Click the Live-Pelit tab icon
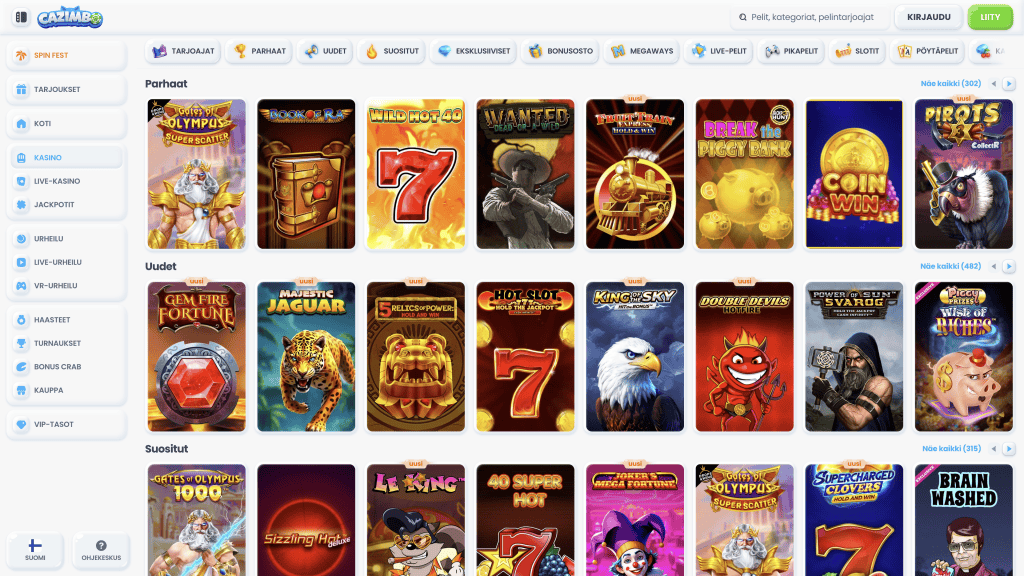 click(699, 51)
